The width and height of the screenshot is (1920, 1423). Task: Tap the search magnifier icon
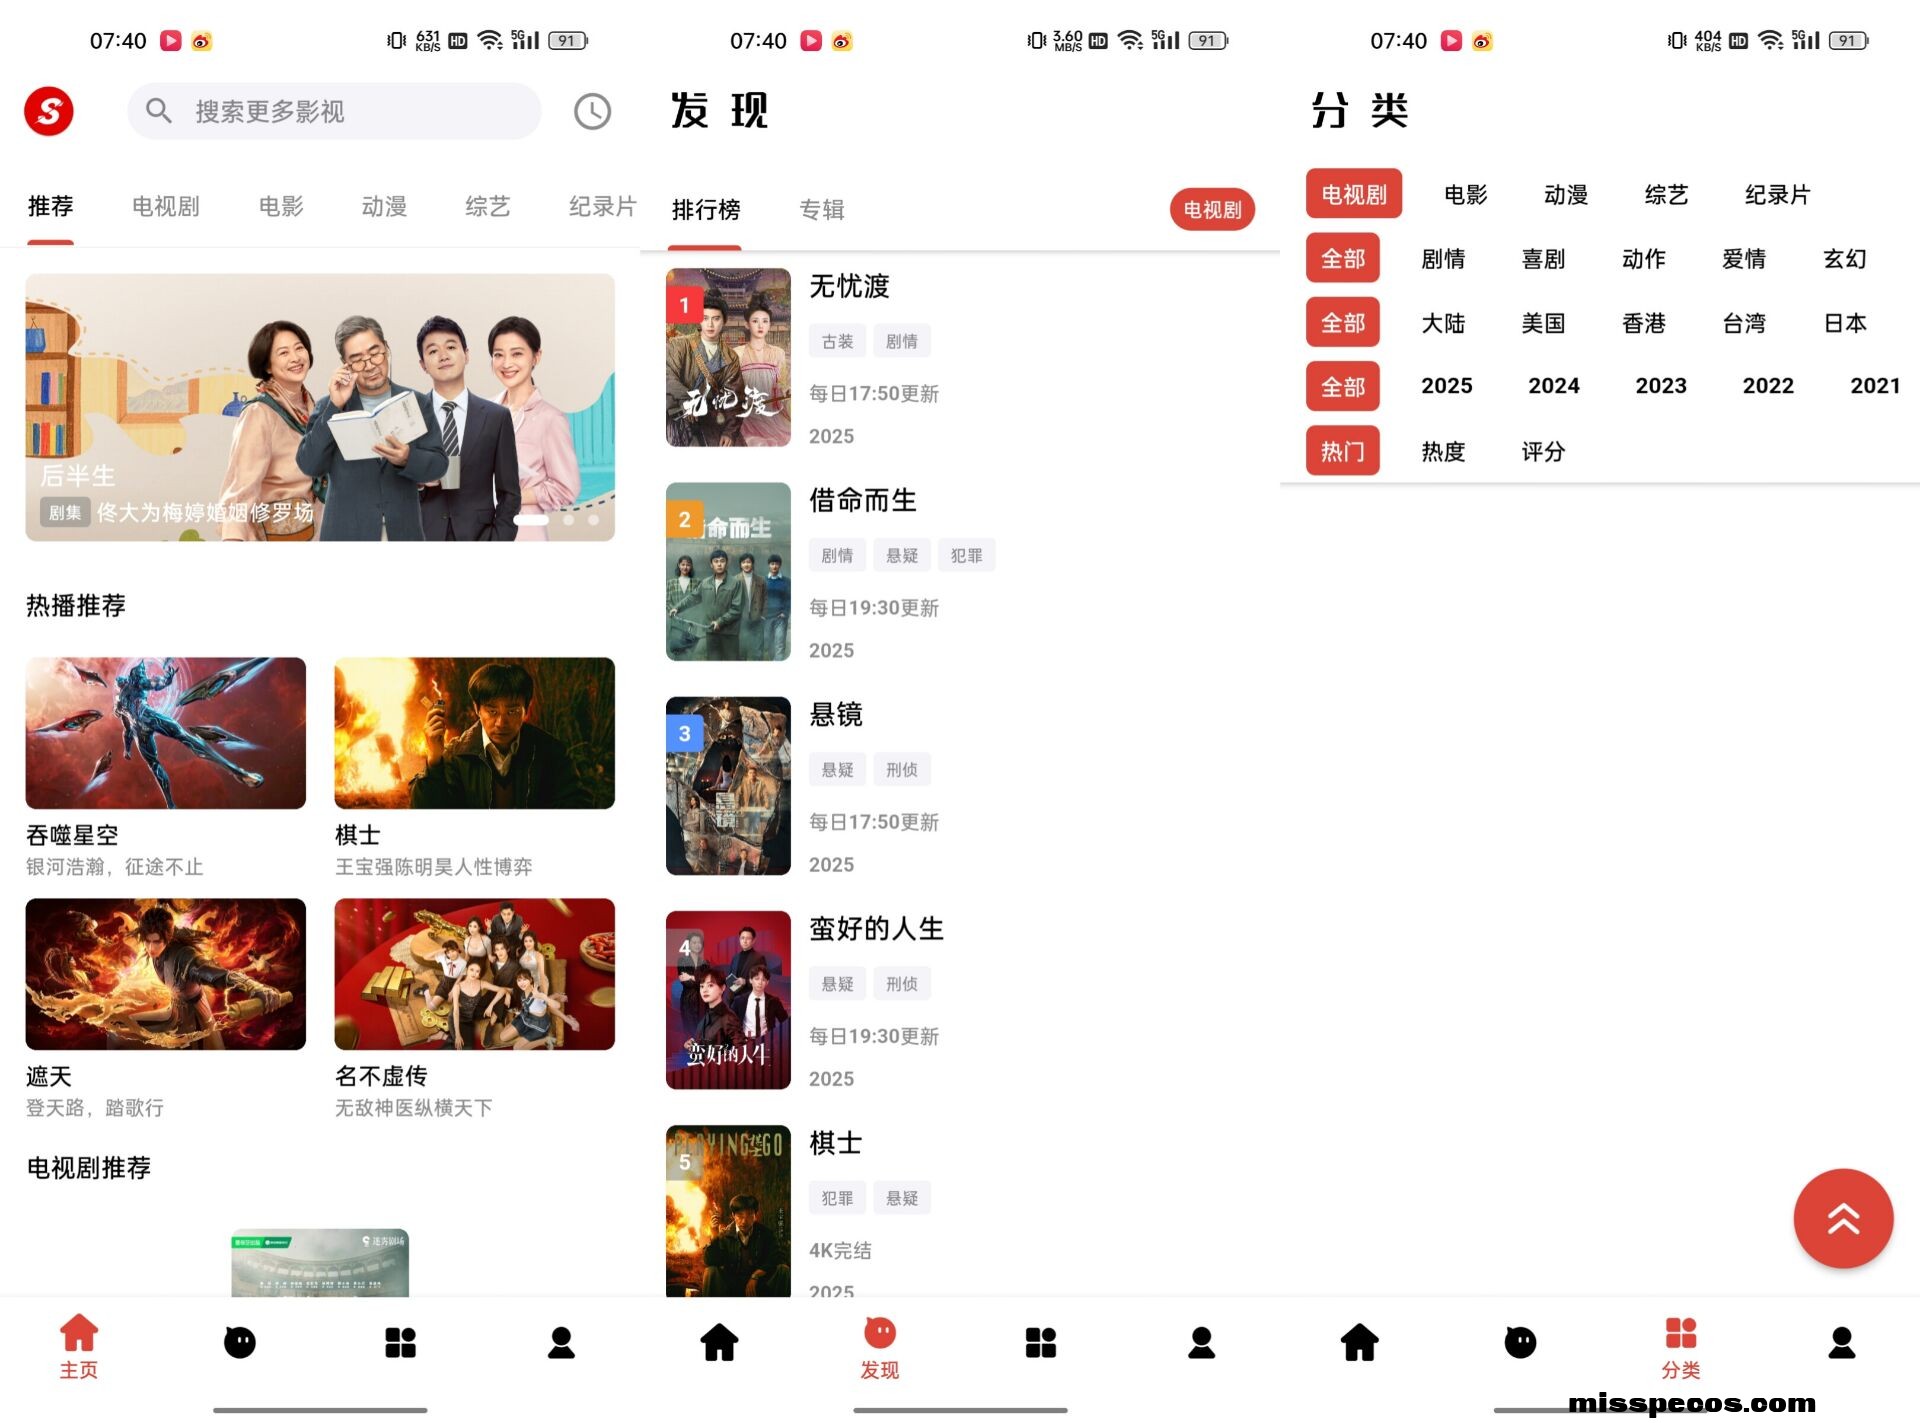pos(159,110)
